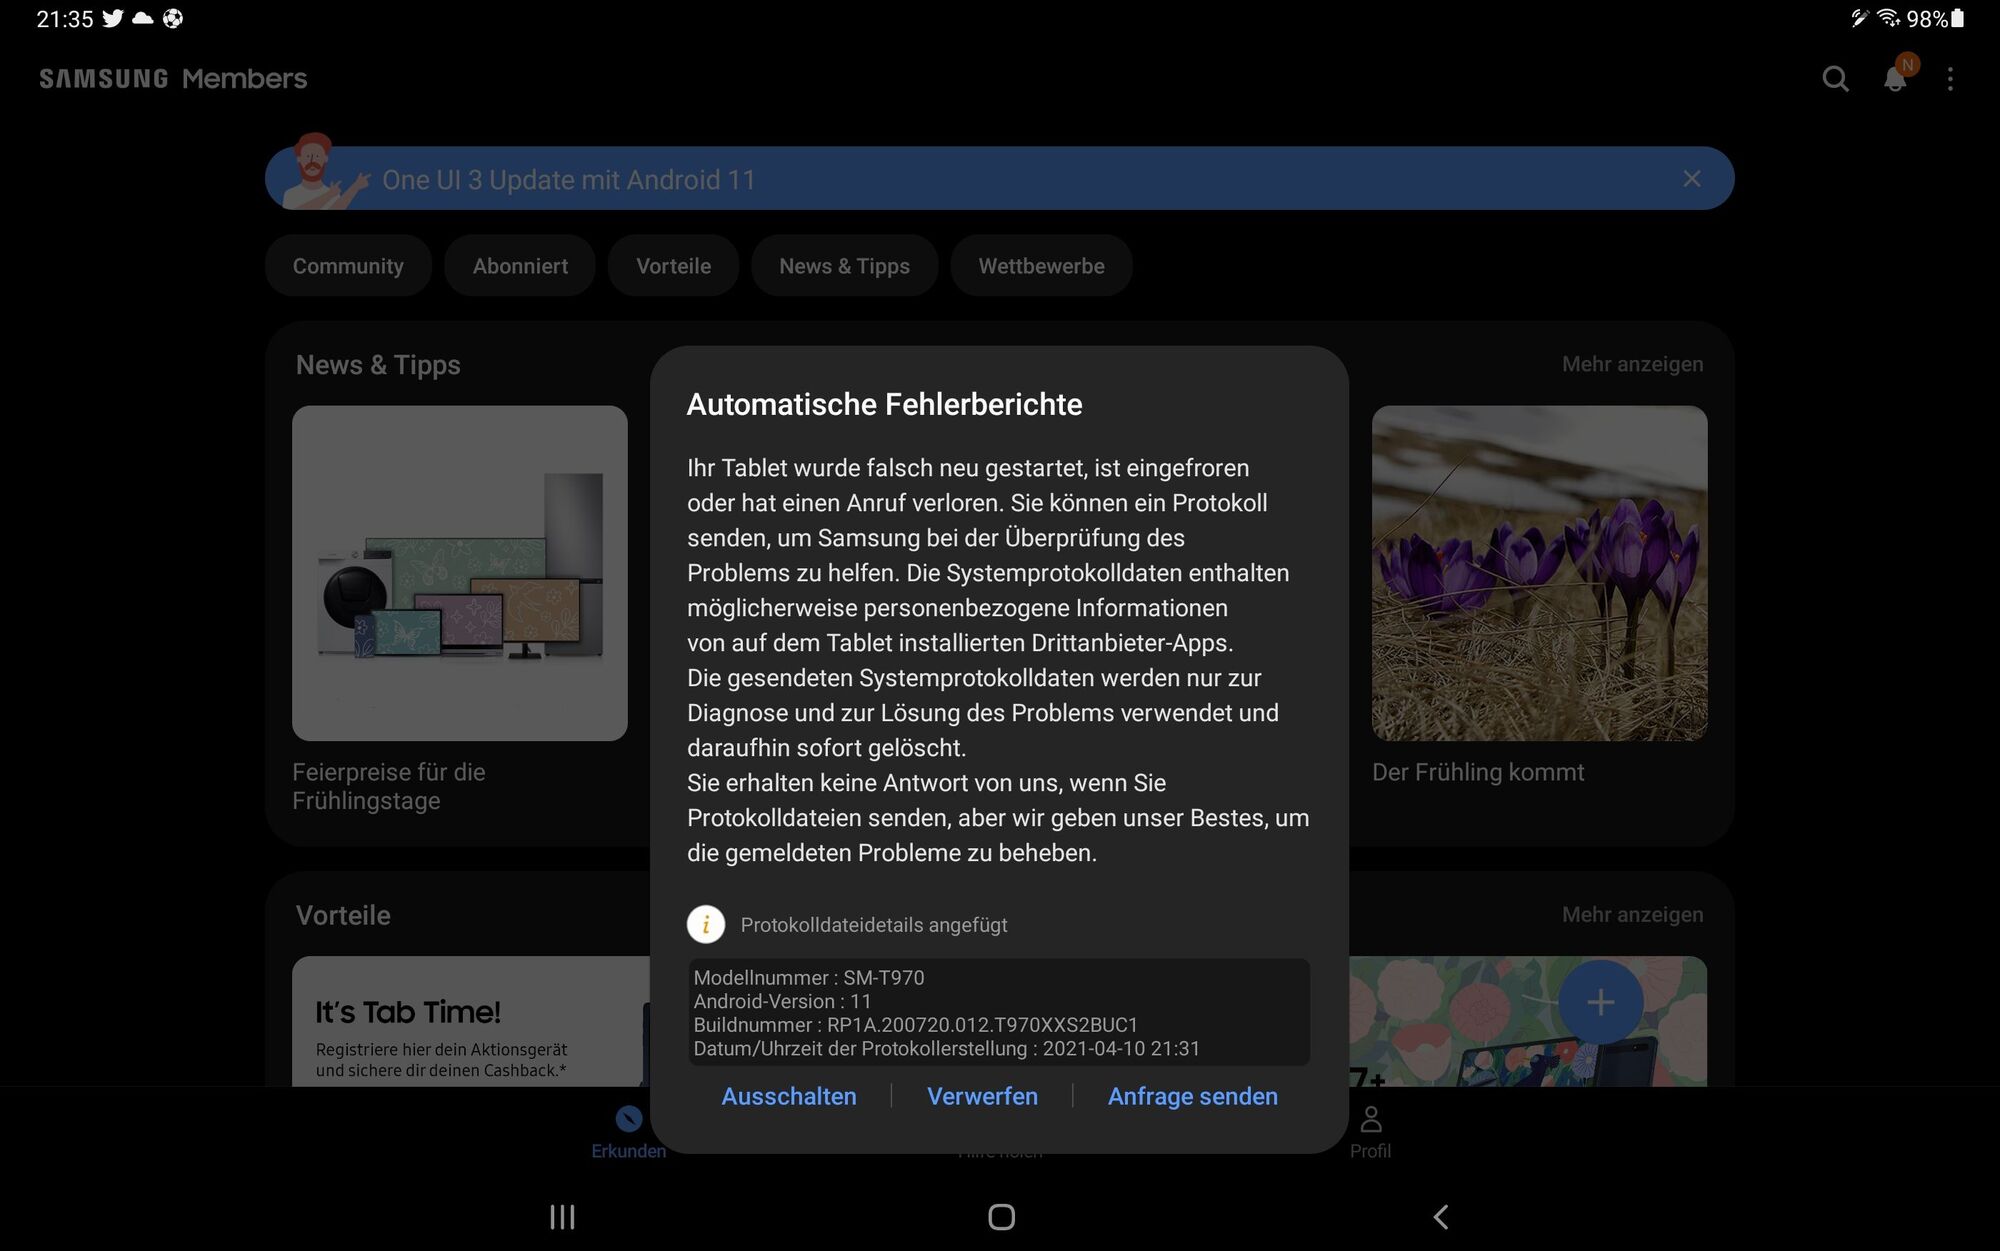The width and height of the screenshot is (2000, 1251).
Task: Open the Feierpreise für die Frühlingstage thumbnail
Action: (460, 573)
